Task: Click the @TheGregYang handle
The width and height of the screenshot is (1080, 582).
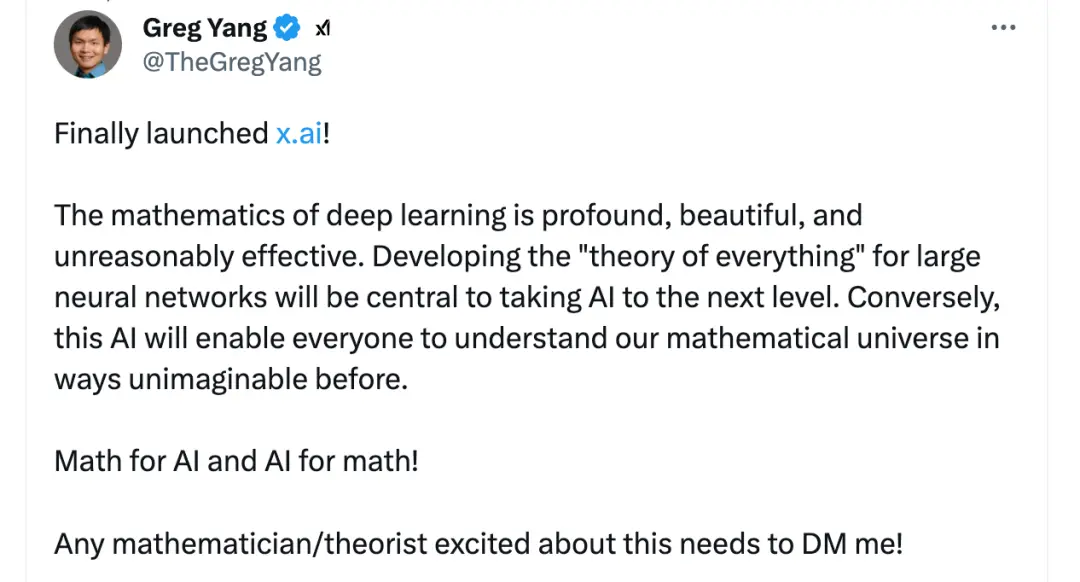Action: coord(232,62)
